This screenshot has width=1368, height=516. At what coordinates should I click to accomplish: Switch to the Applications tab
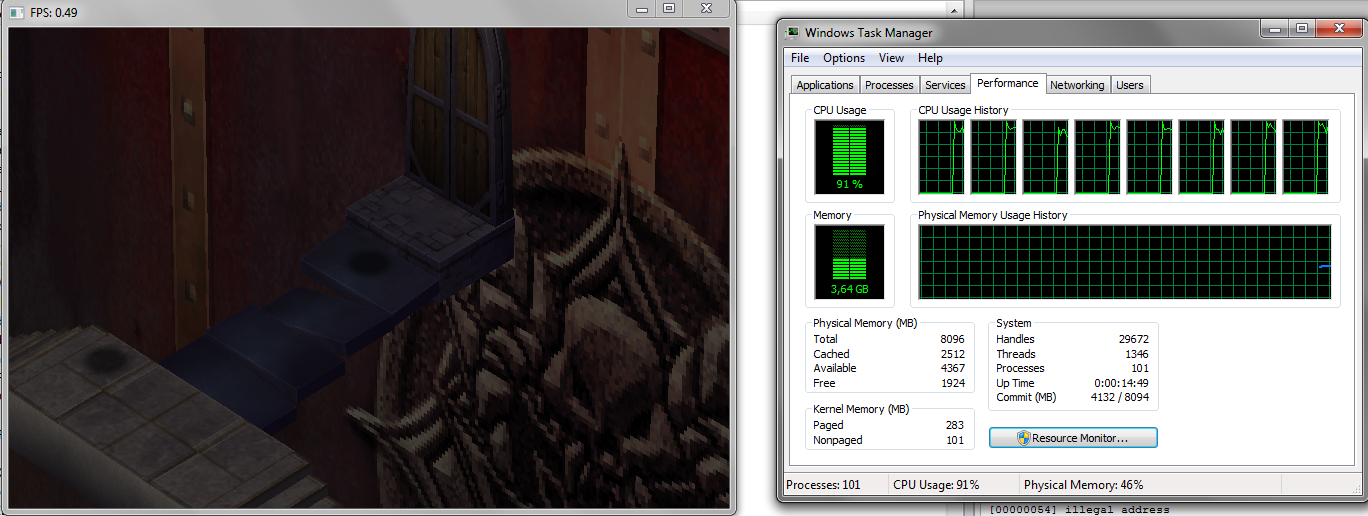pyautogui.click(x=825, y=85)
